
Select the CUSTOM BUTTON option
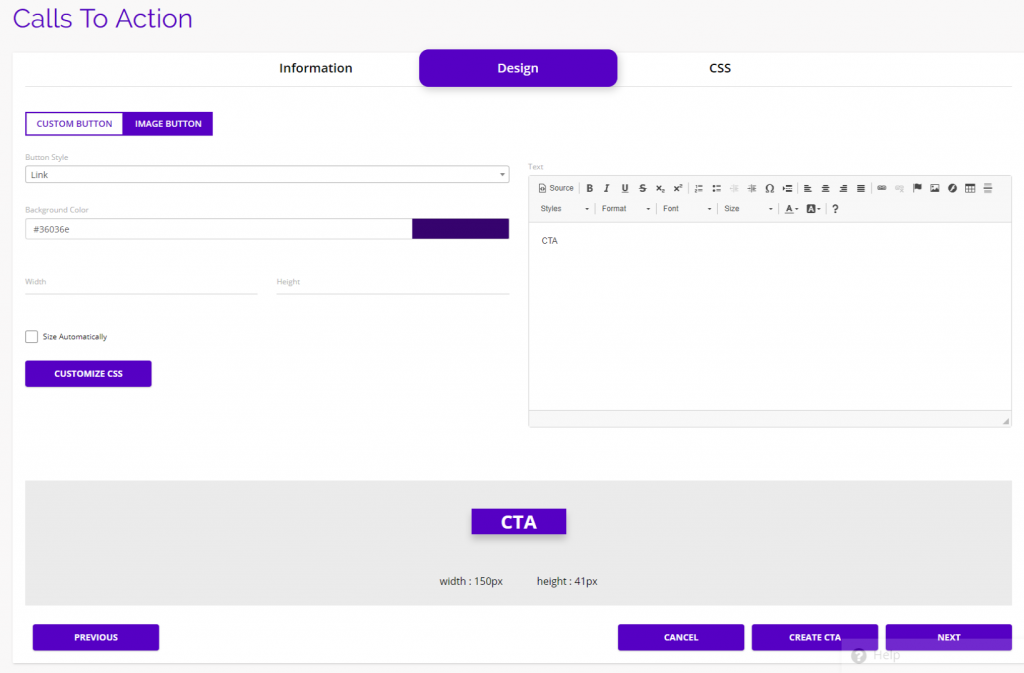pos(74,123)
